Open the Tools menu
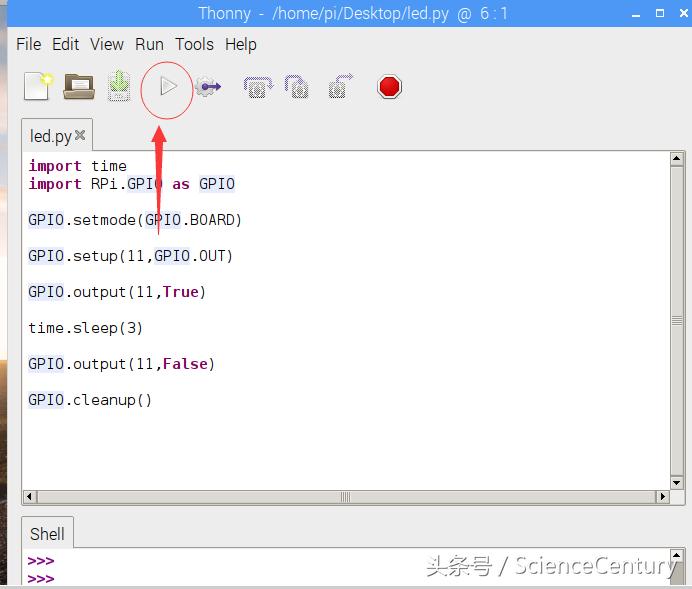This screenshot has height=589, width=692. point(194,45)
